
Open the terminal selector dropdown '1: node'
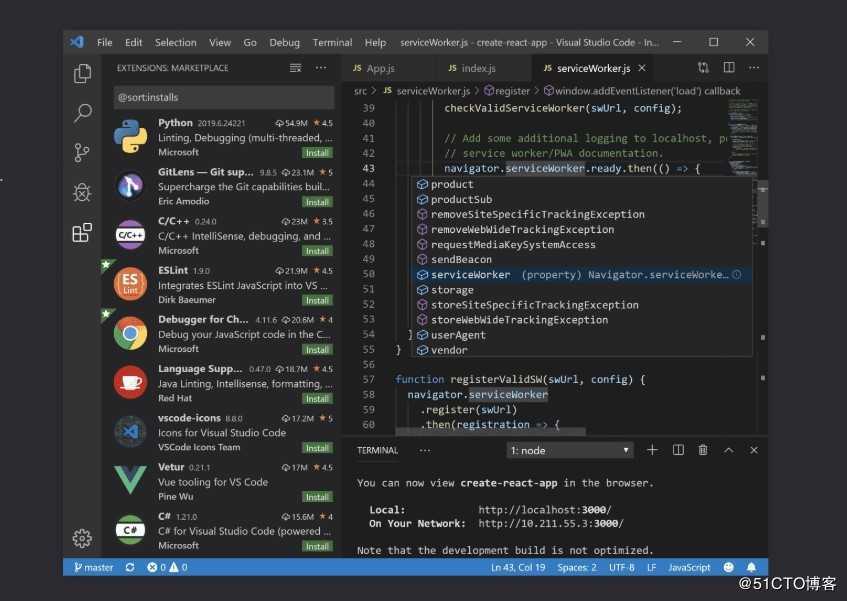point(570,450)
